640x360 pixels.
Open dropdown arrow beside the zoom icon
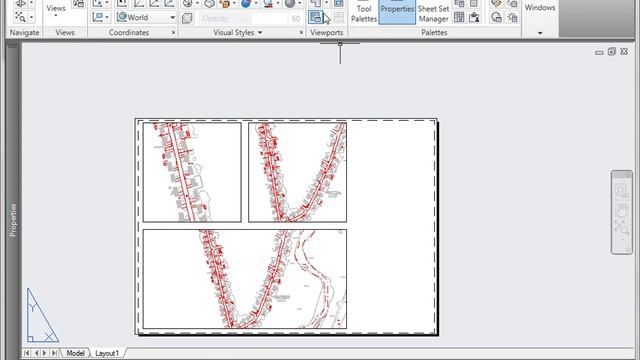tap(31, 17)
